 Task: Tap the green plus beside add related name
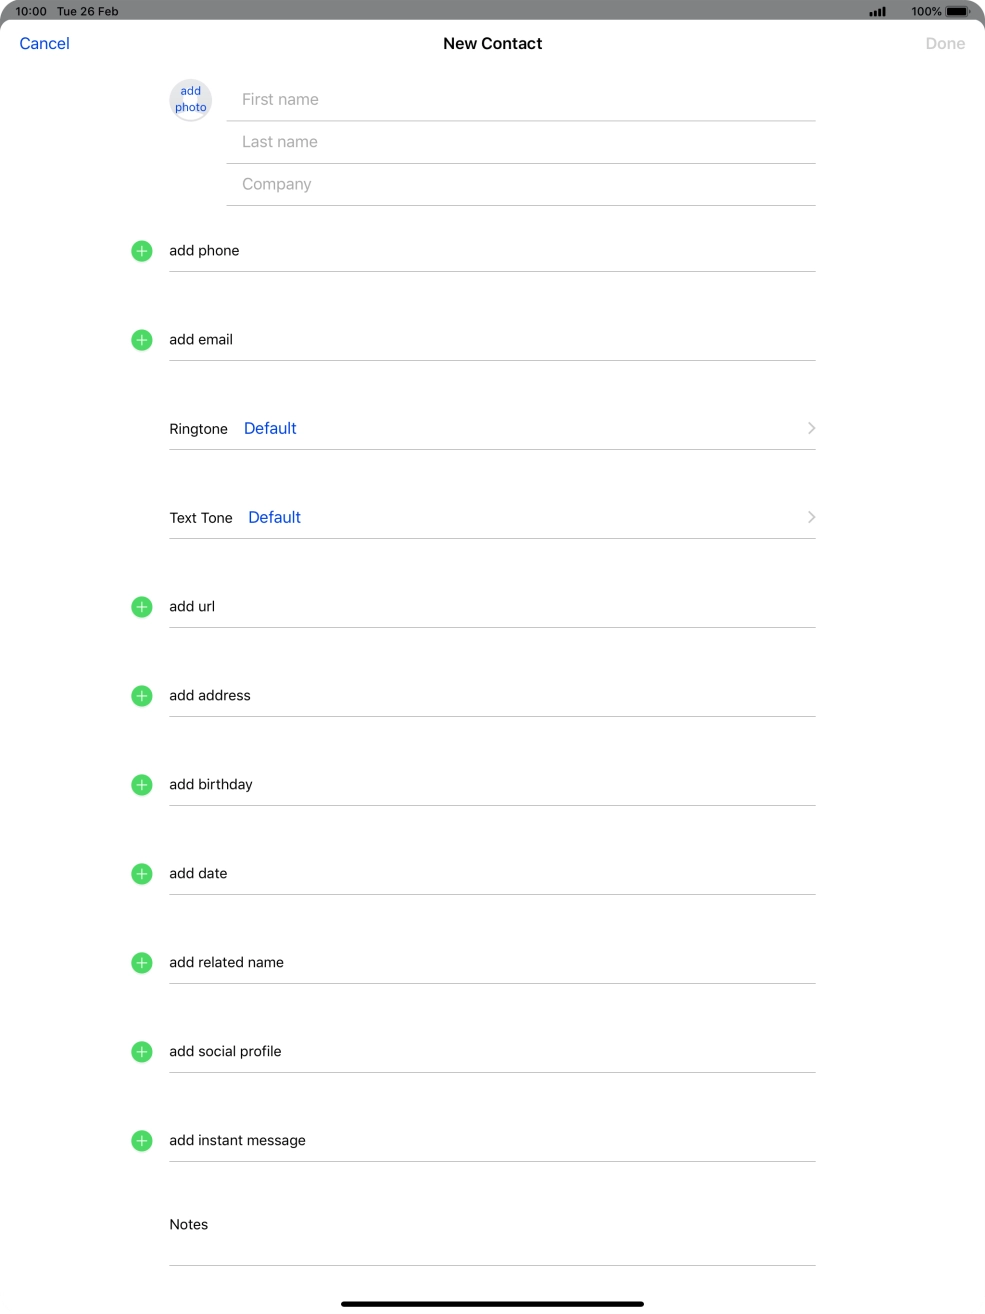pyautogui.click(x=142, y=963)
